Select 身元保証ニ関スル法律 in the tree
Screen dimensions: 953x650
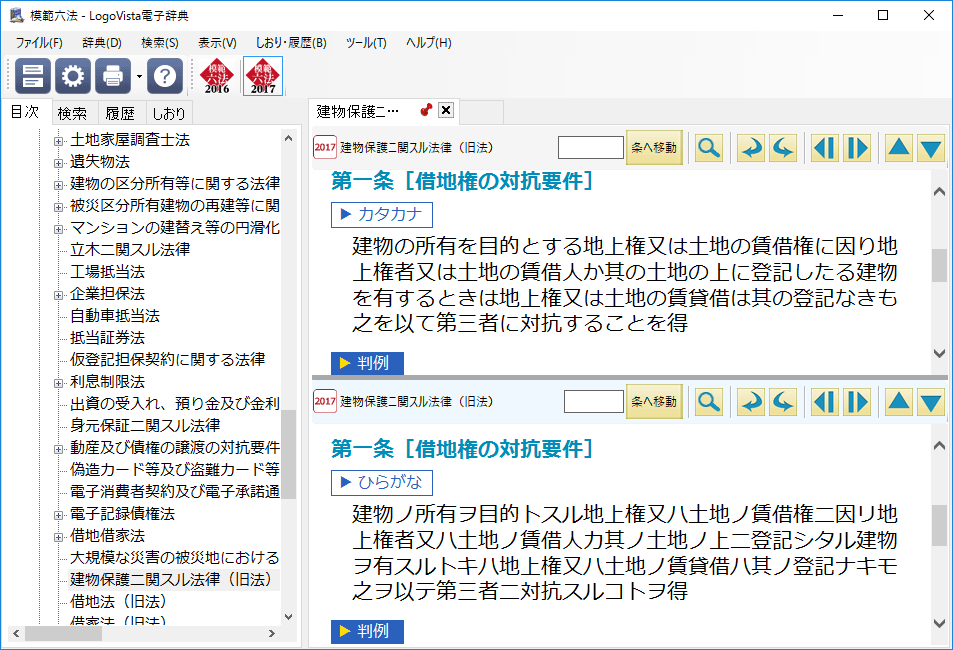pos(145,426)
